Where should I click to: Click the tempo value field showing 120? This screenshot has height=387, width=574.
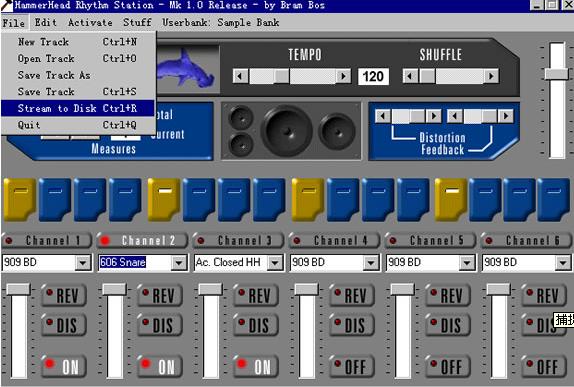373,77
